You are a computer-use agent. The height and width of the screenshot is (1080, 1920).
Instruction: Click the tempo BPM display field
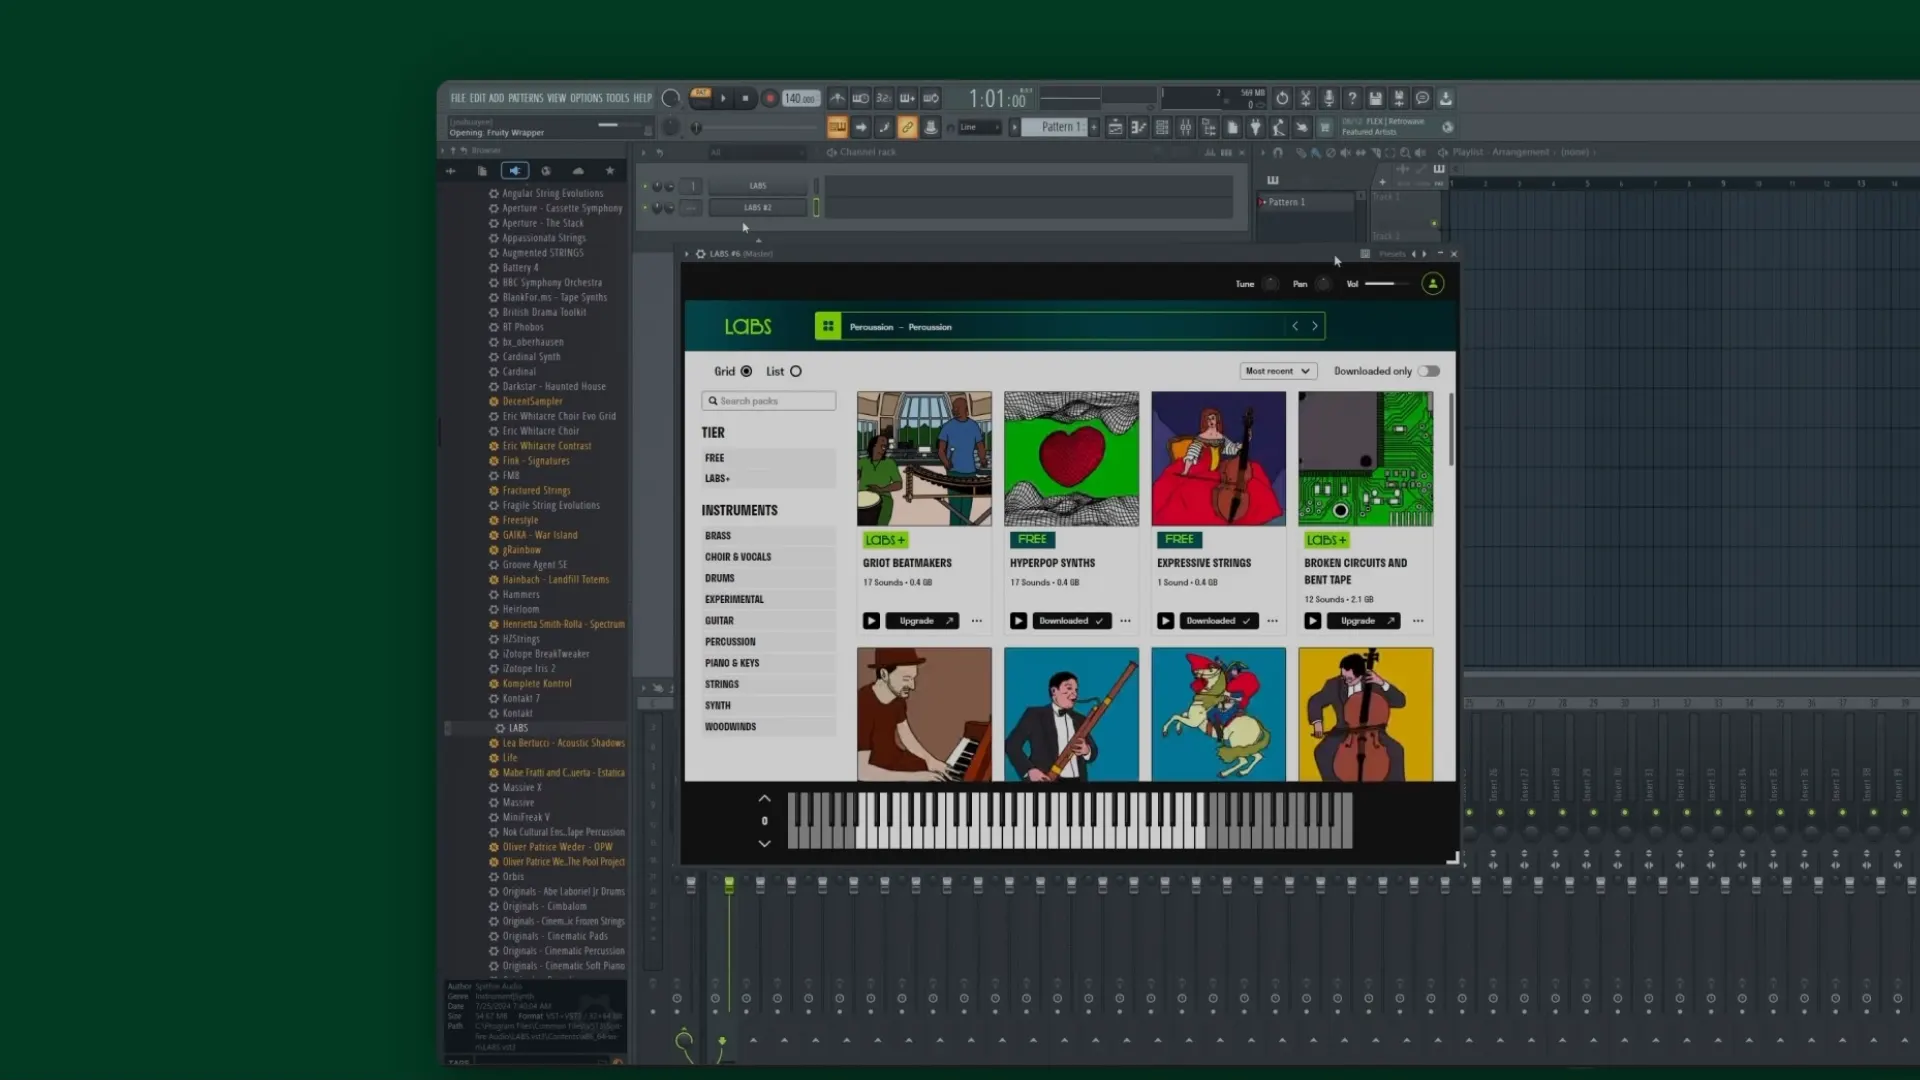pyautogui.click(x=800, y=98)
